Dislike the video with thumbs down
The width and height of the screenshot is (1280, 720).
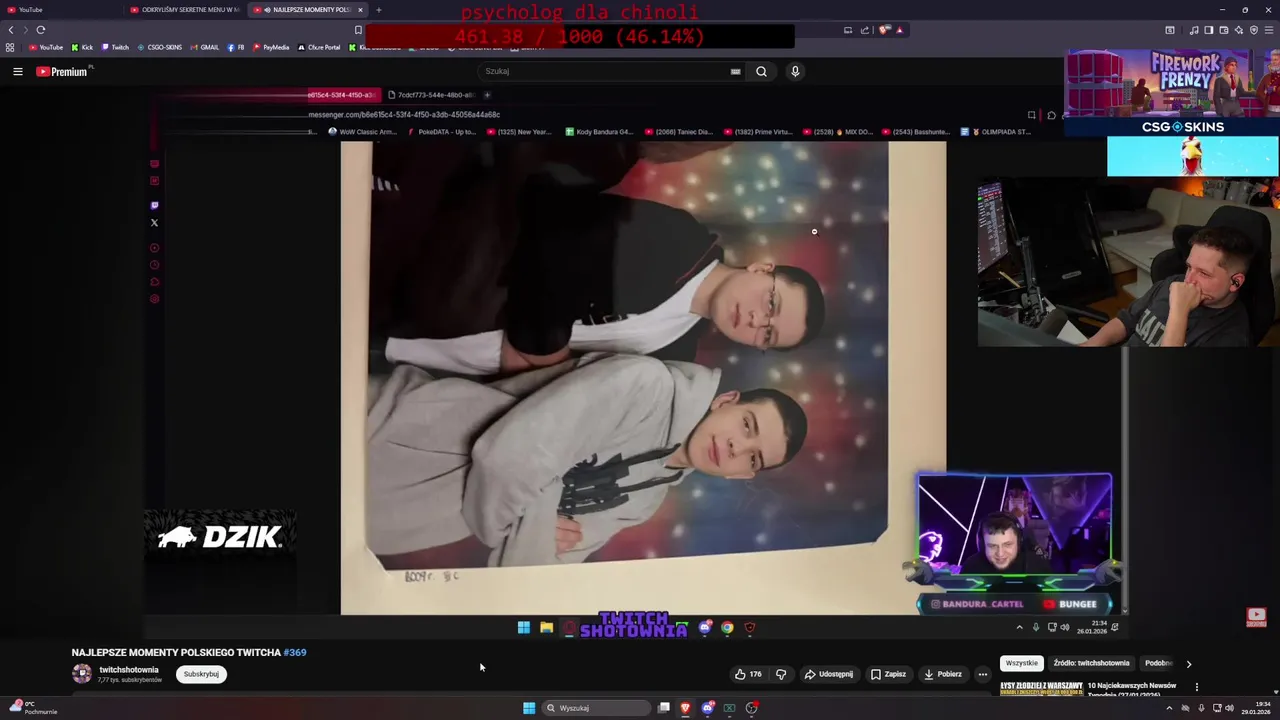[x=781, y=674]
